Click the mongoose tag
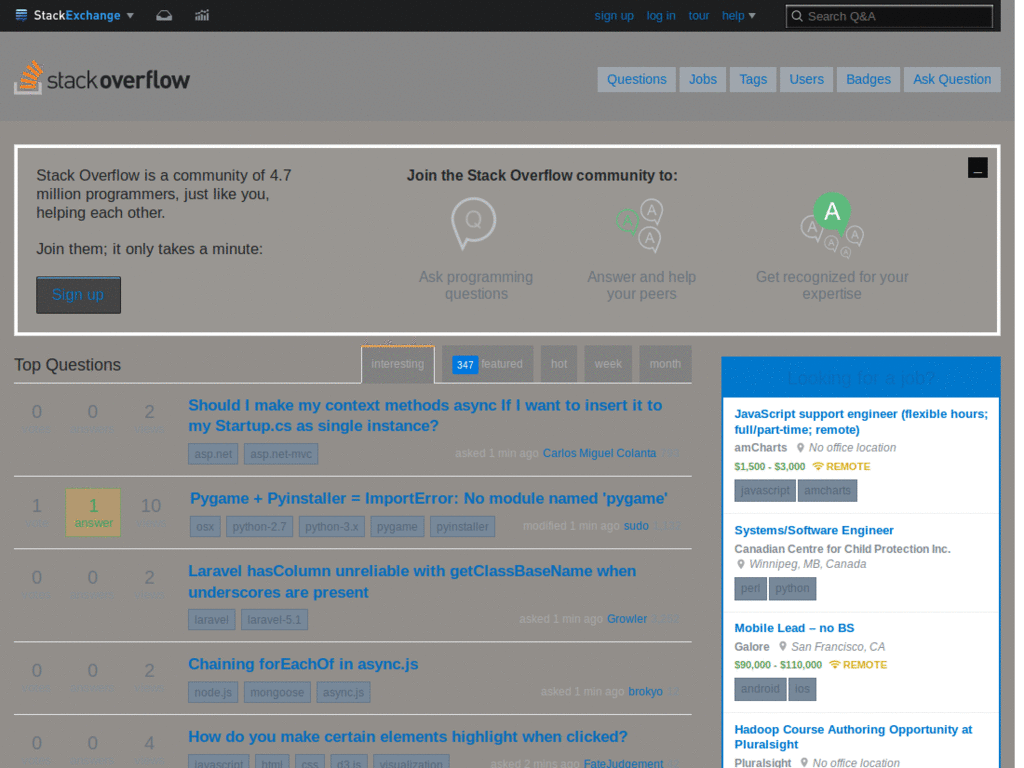Screen dimensions: 1024x768 (x=277, y=692)
